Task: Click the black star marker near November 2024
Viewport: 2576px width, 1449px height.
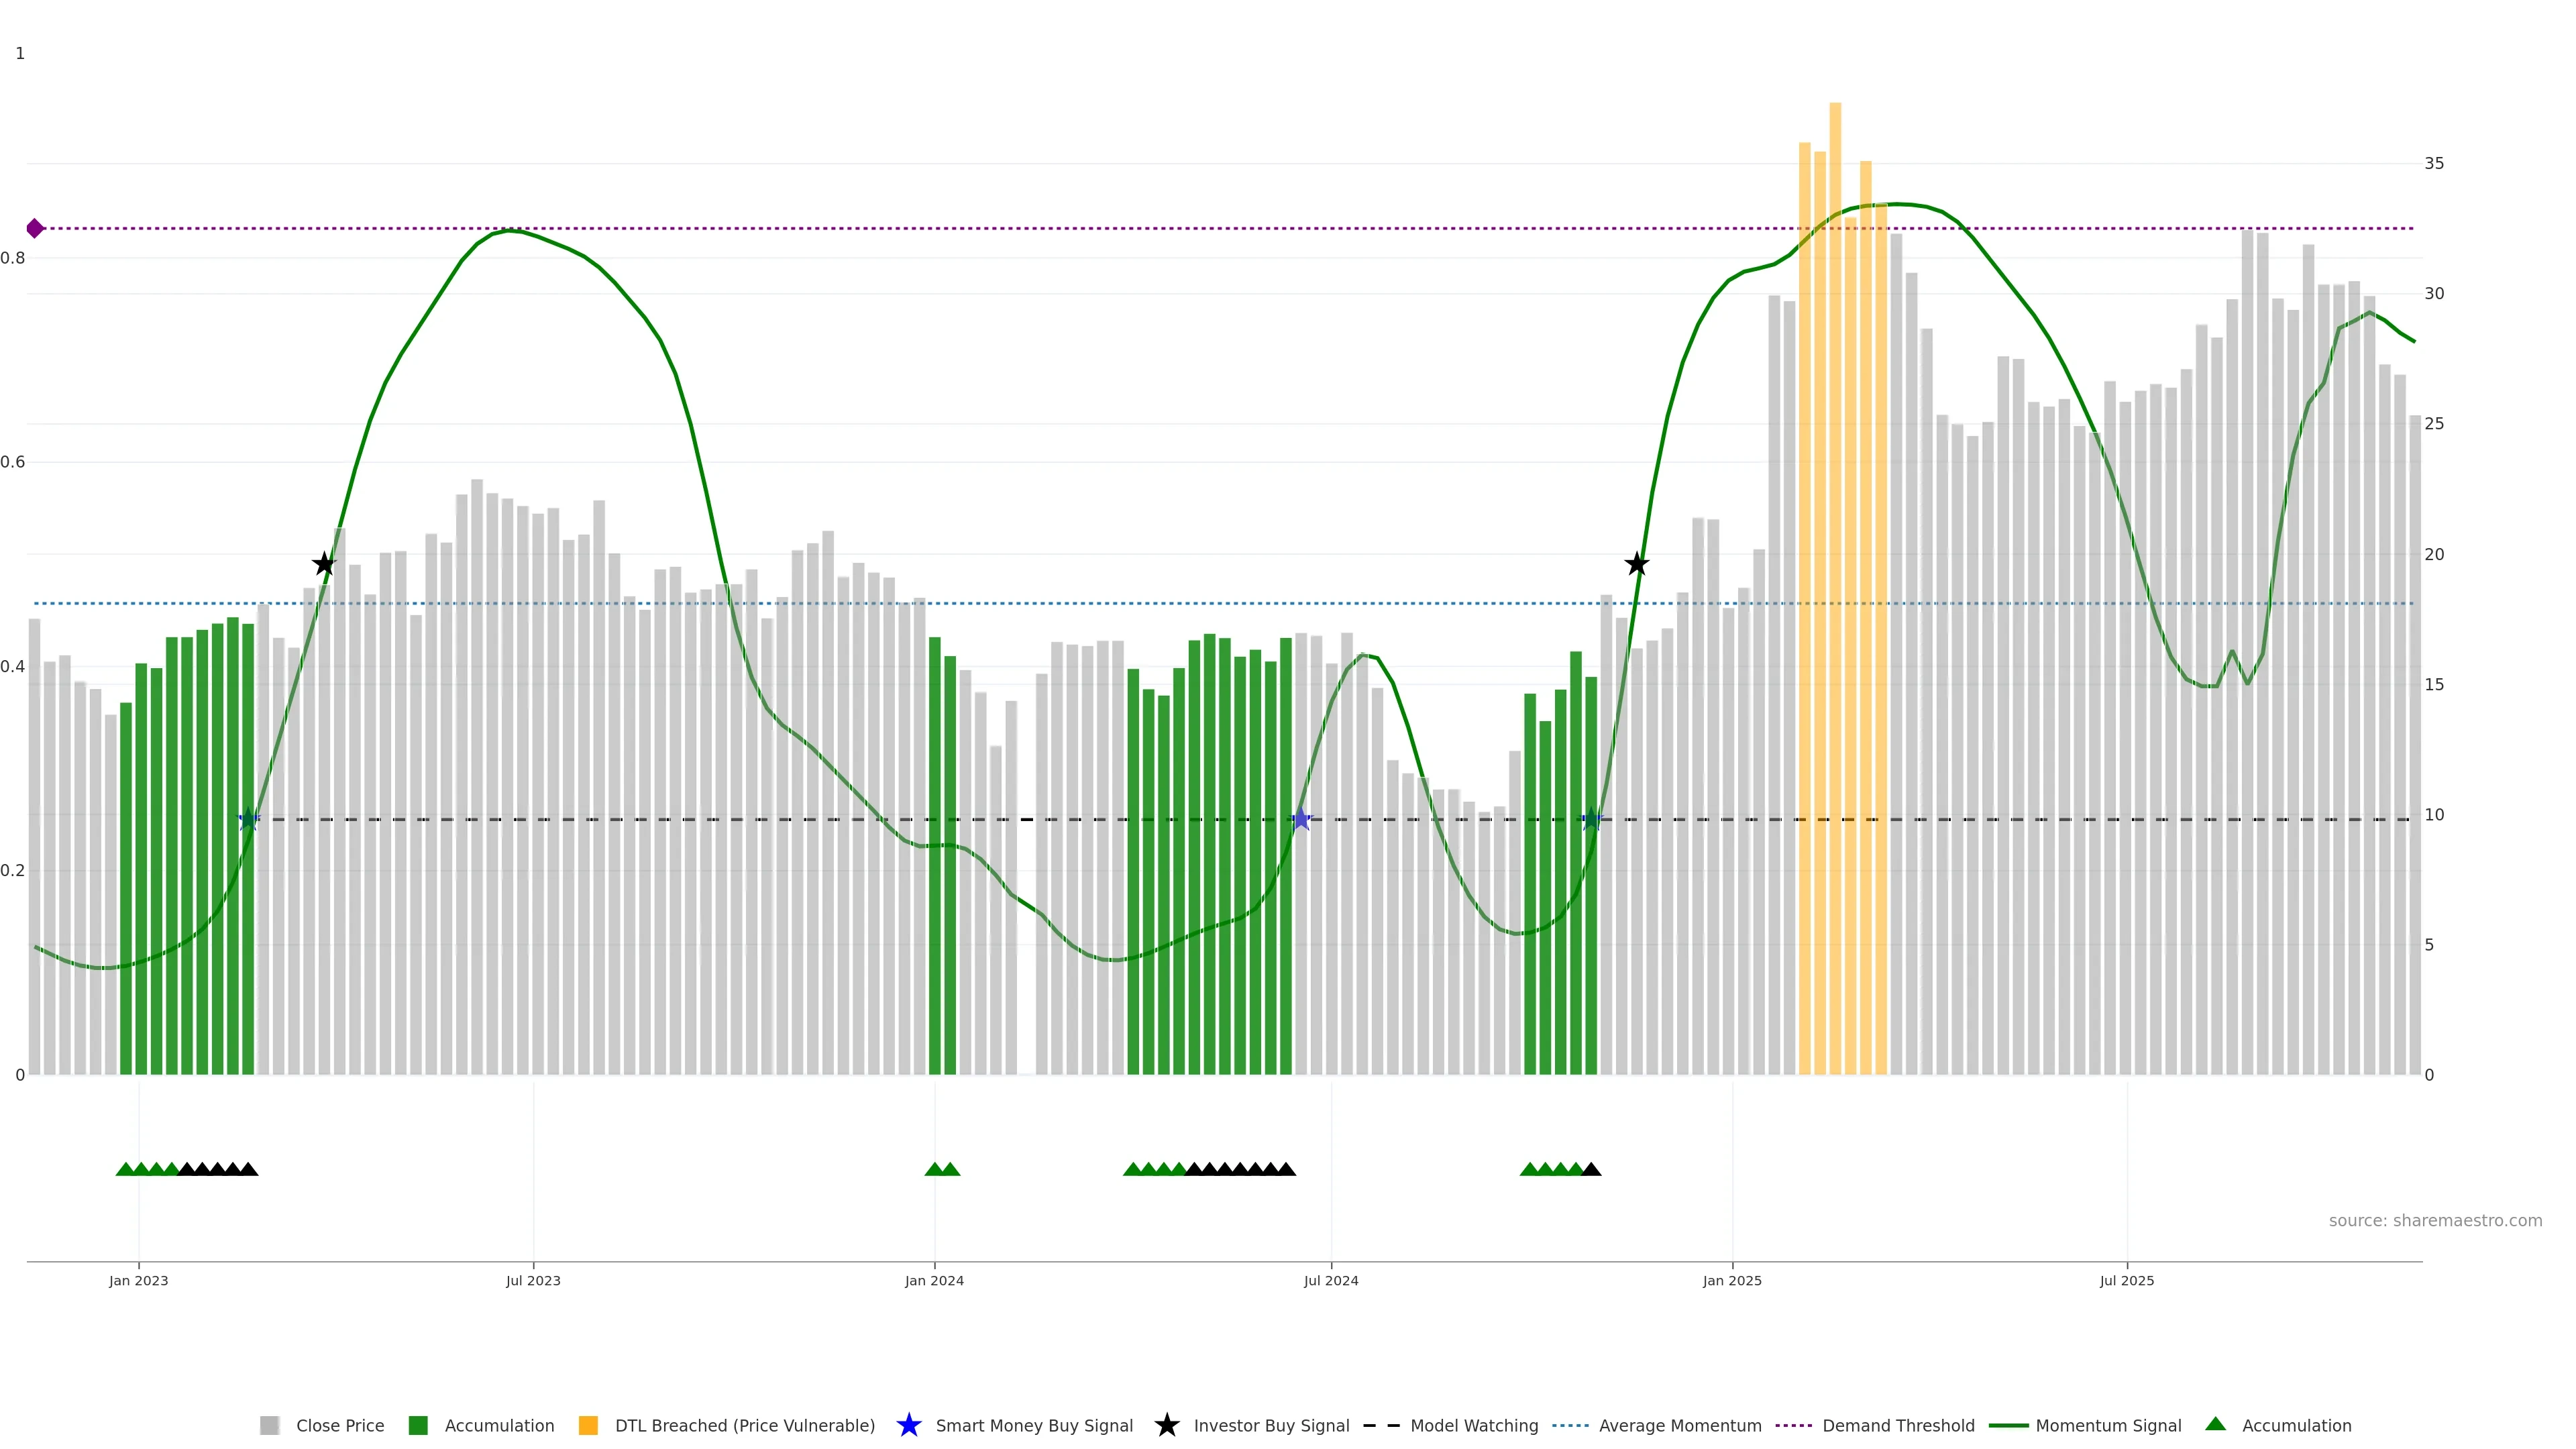Action: pos(1636,565)
